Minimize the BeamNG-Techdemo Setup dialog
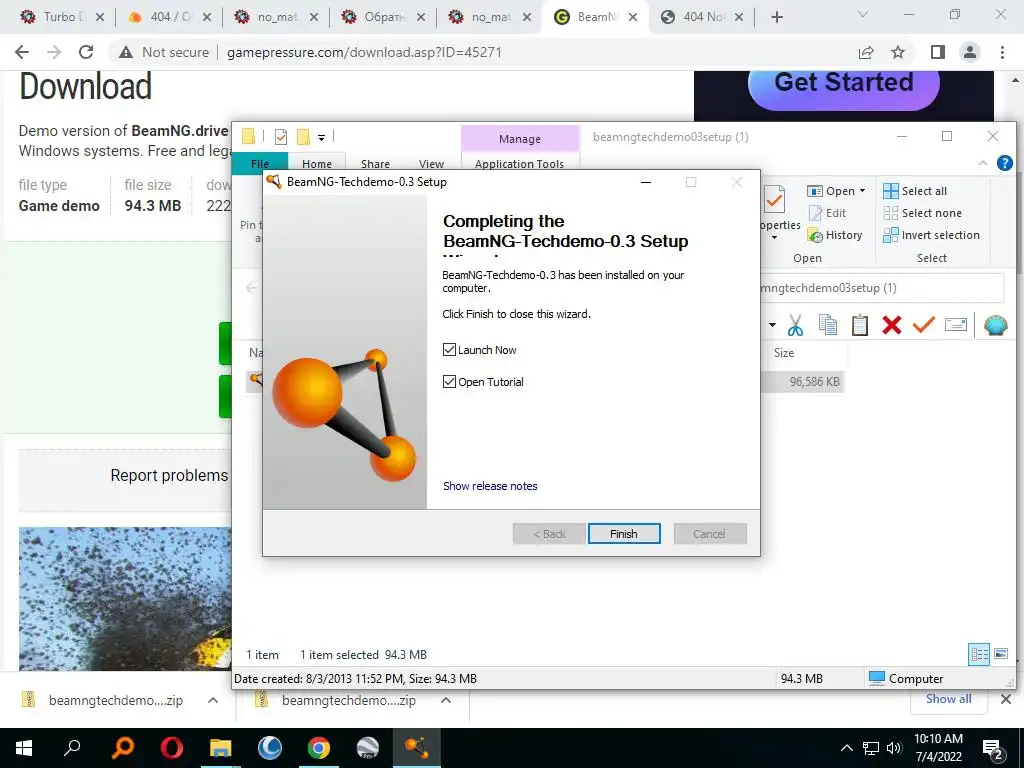The image size is (1024, 768). point(646,182)
